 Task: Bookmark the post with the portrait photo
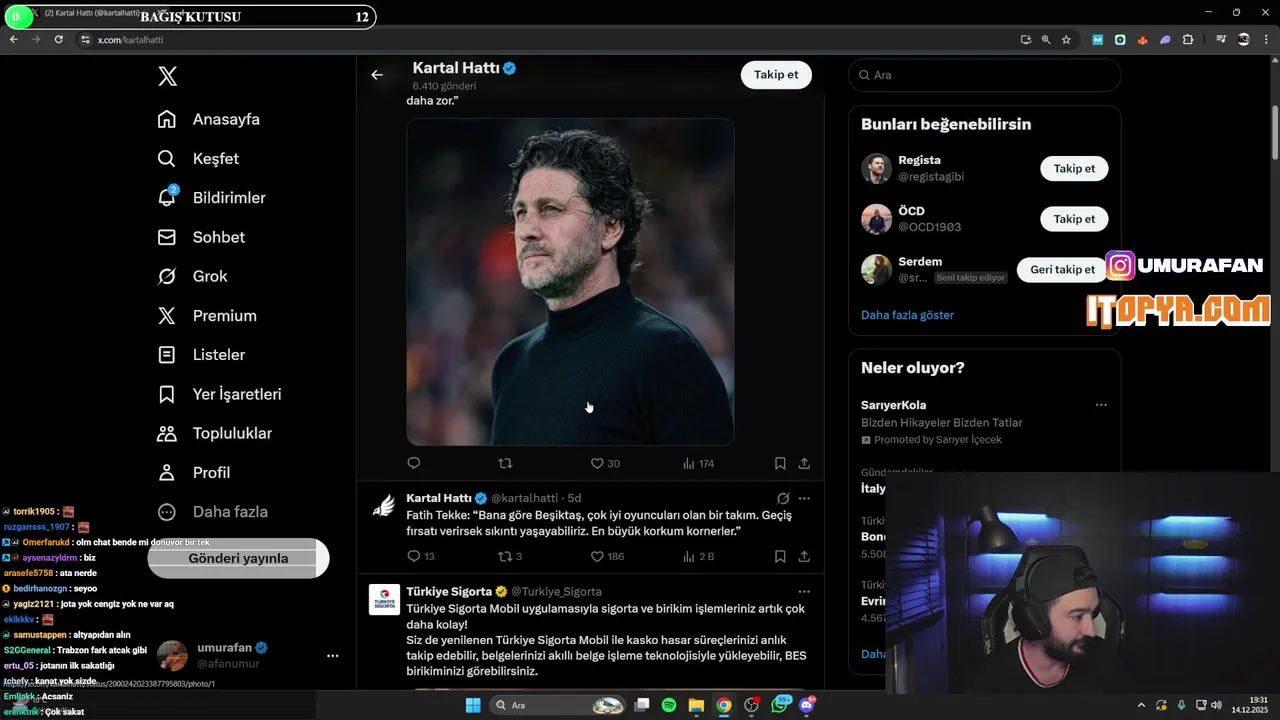[x=780, y=463]
